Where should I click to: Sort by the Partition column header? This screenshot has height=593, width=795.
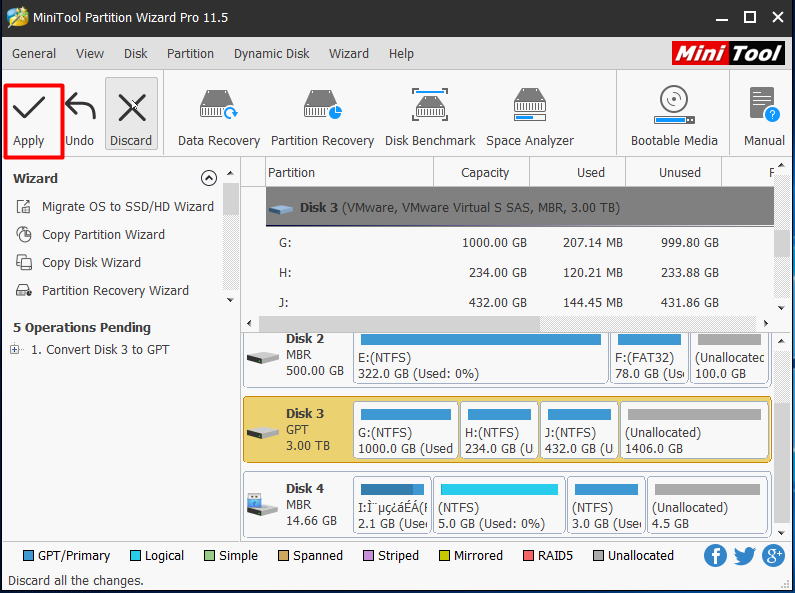(349, 172)
